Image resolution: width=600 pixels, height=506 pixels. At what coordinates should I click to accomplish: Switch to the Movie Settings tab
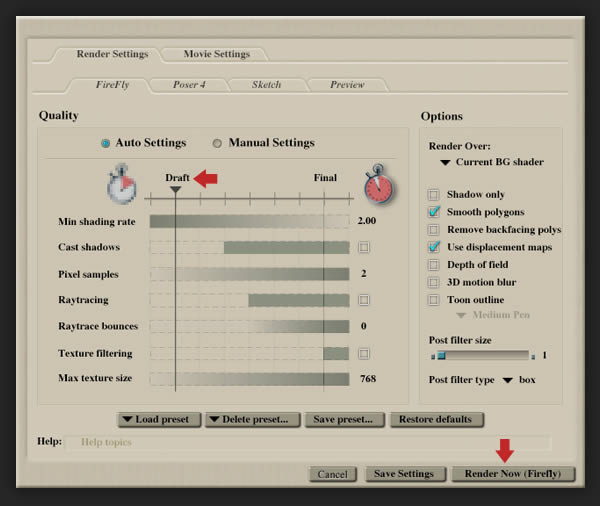(x=217, y=54)
